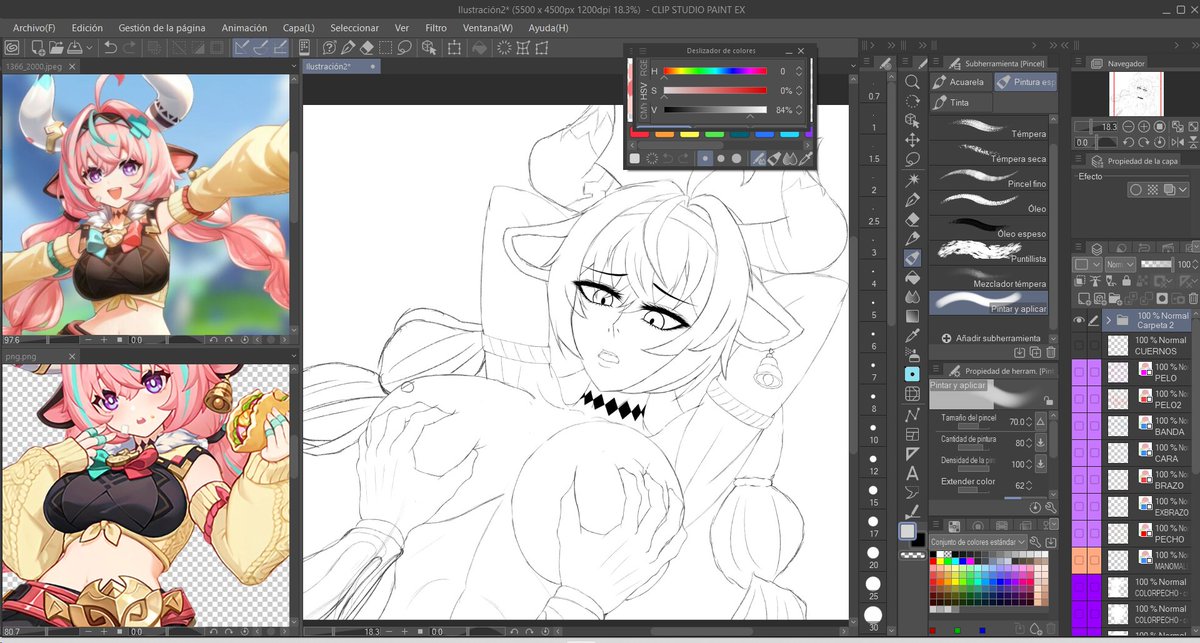Toggle visibility box of CUERNOS layer
The image size is (1200, 643).
pyautogui.click(x=1079, y=345)
